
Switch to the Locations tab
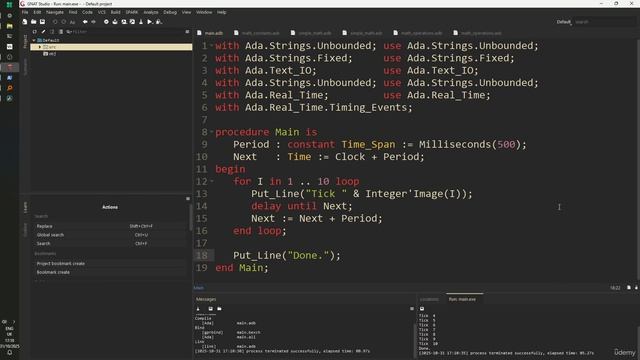(x=429, y=300)
